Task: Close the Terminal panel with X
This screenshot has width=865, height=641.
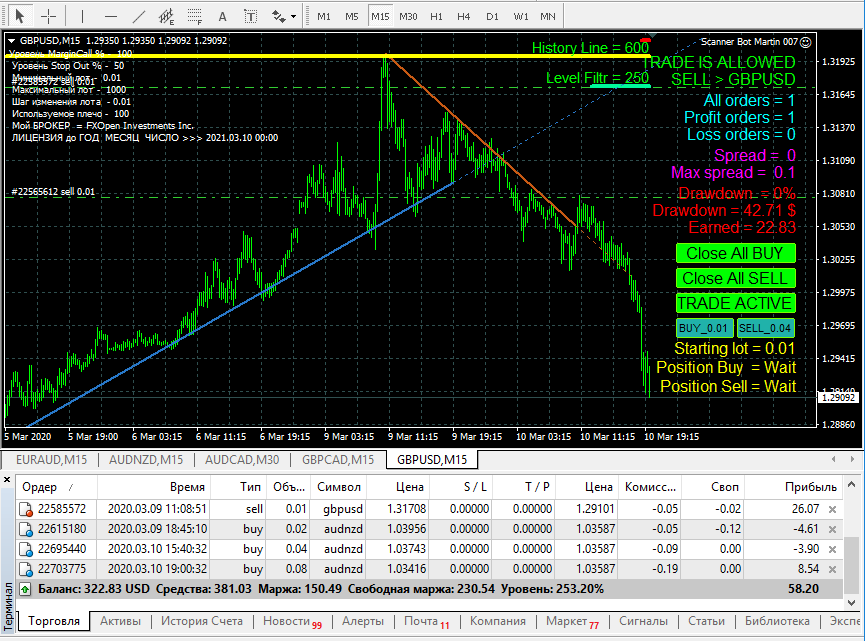Action: click(7, 480)
